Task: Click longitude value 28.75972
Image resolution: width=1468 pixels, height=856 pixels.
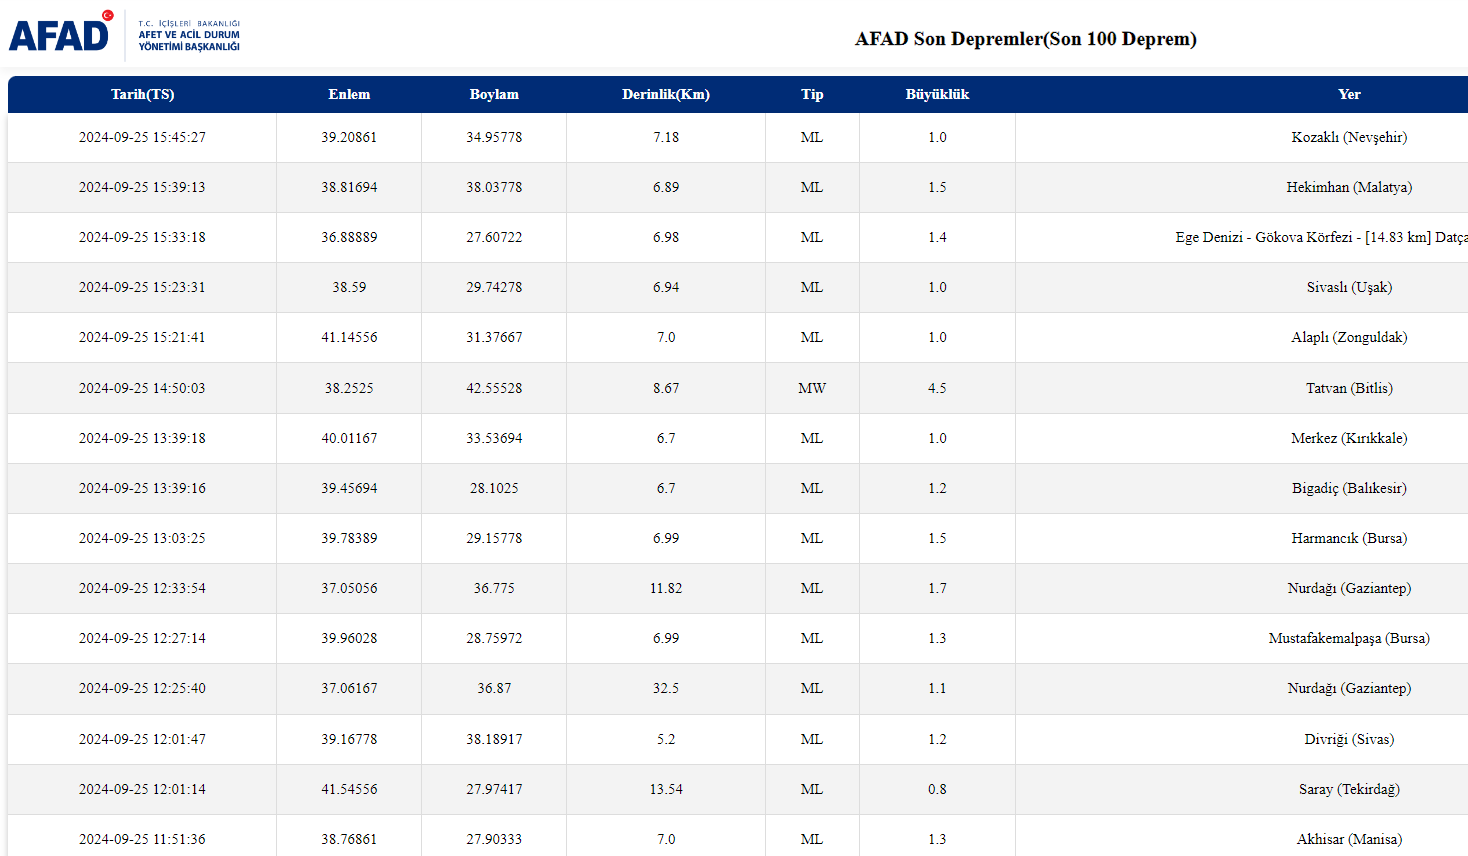Action: pyautogui.click(x=494, y=638)
